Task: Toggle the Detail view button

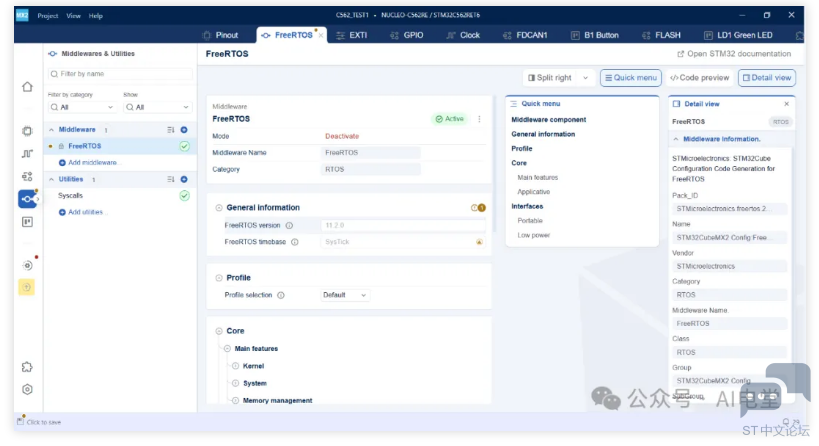Action: click(x=767, y=78)
